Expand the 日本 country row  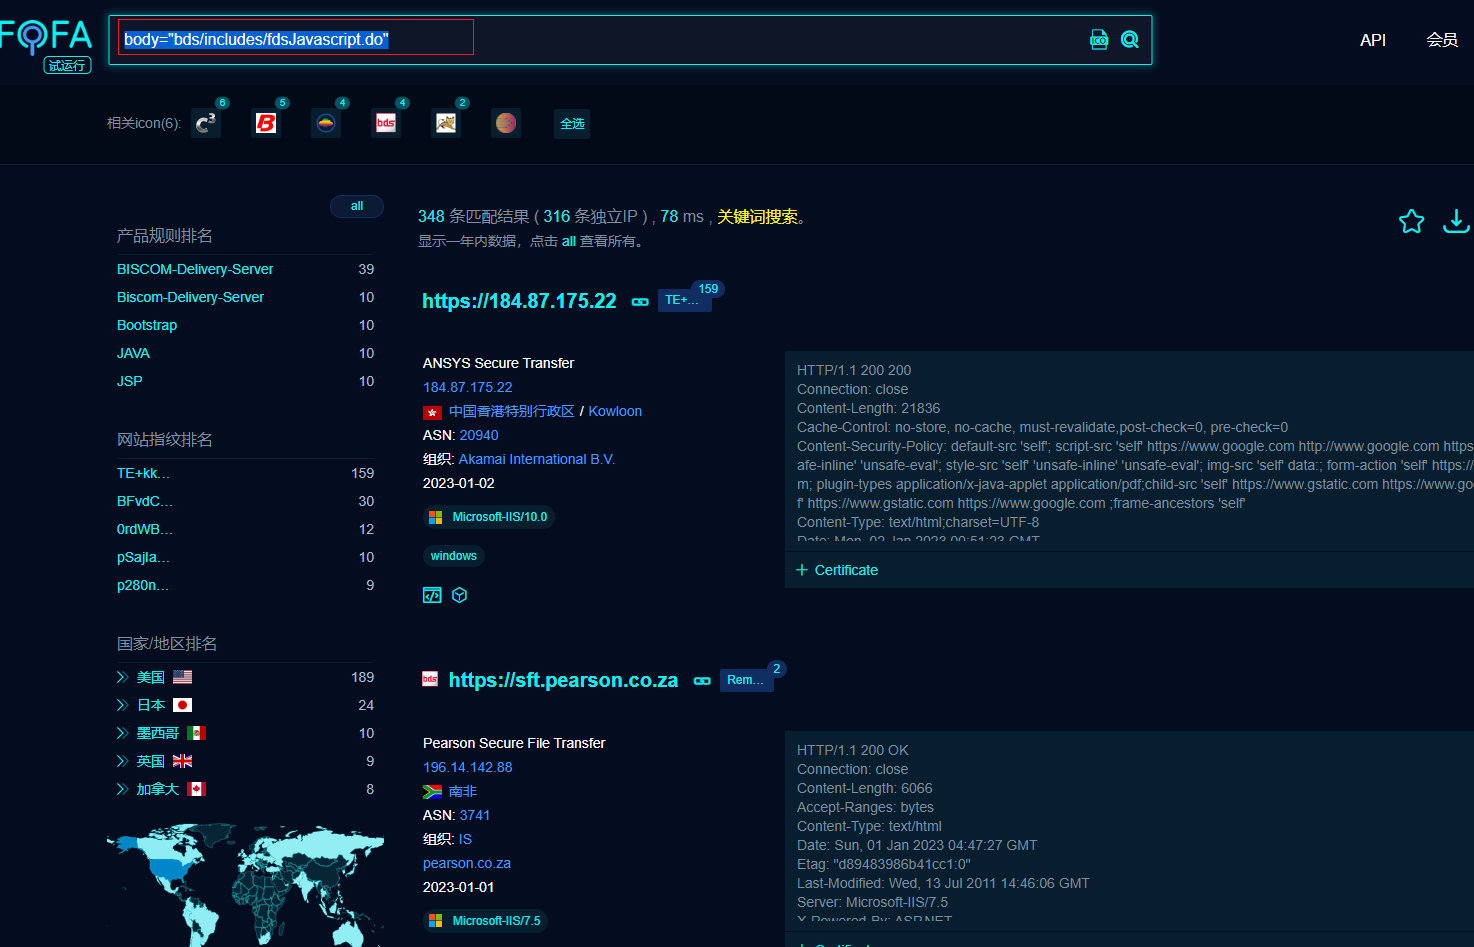coord(123,705)
